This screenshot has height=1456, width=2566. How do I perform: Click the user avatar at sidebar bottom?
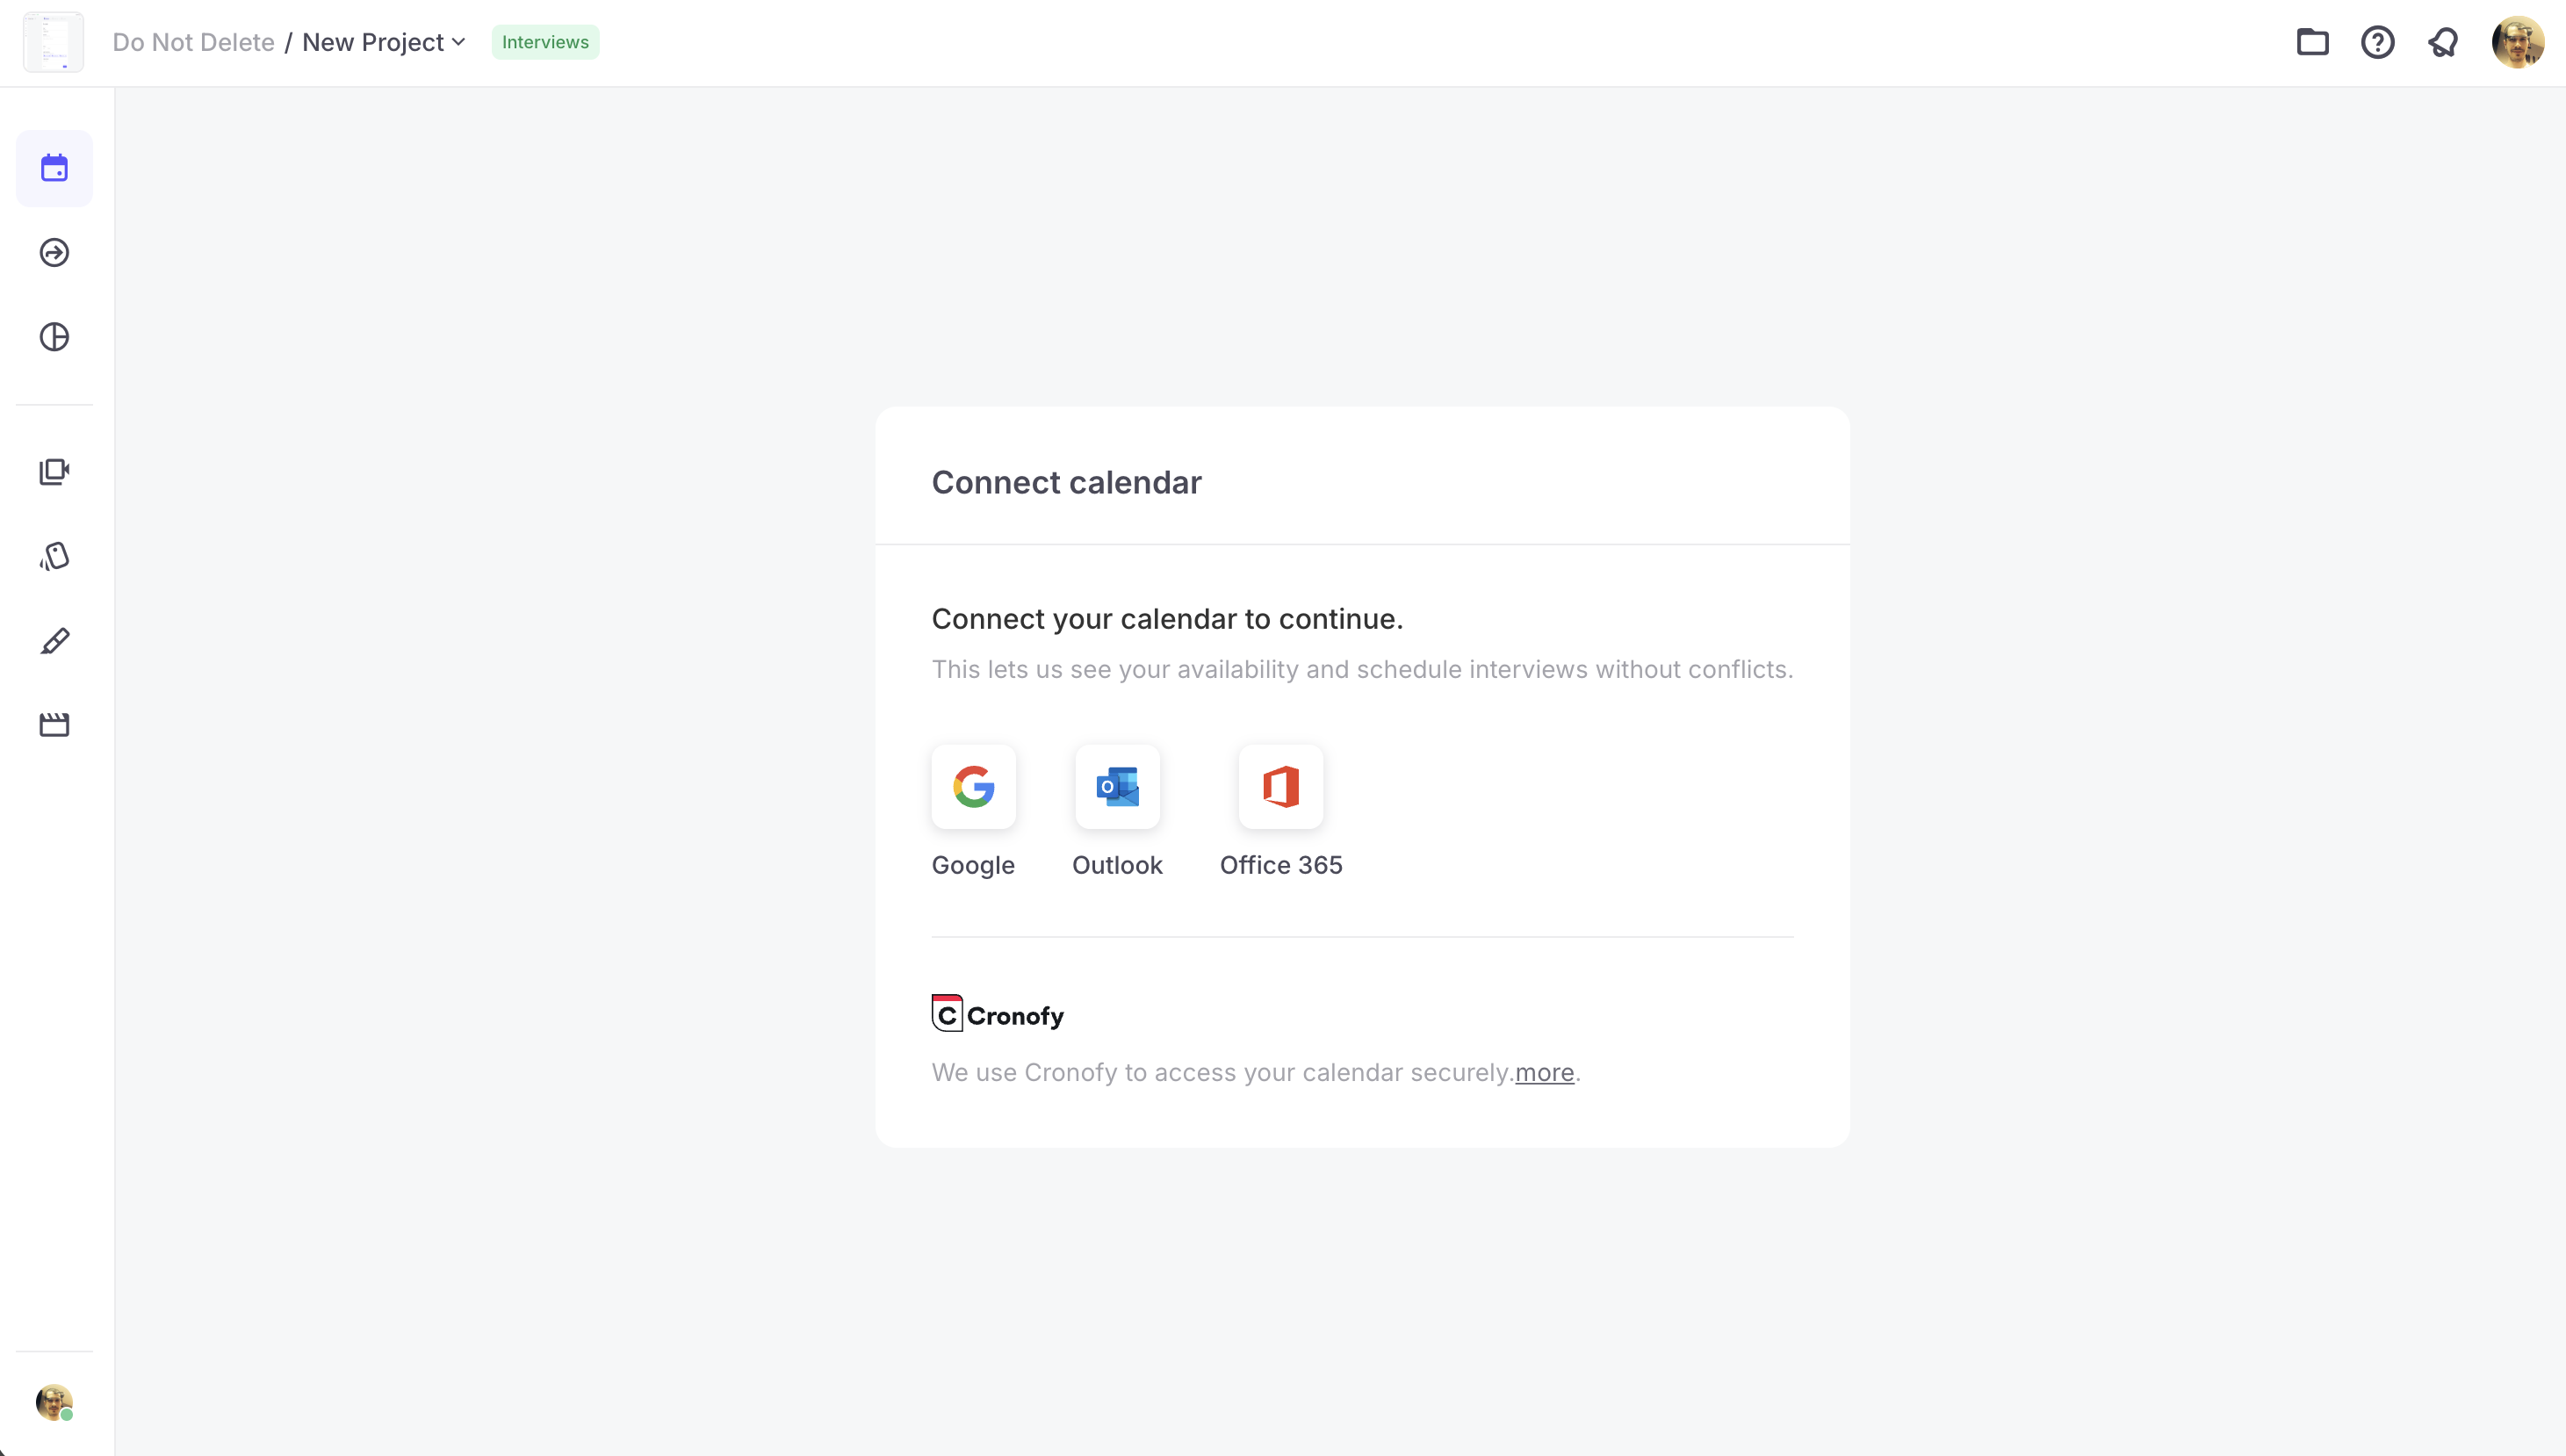click(54, 1402)
